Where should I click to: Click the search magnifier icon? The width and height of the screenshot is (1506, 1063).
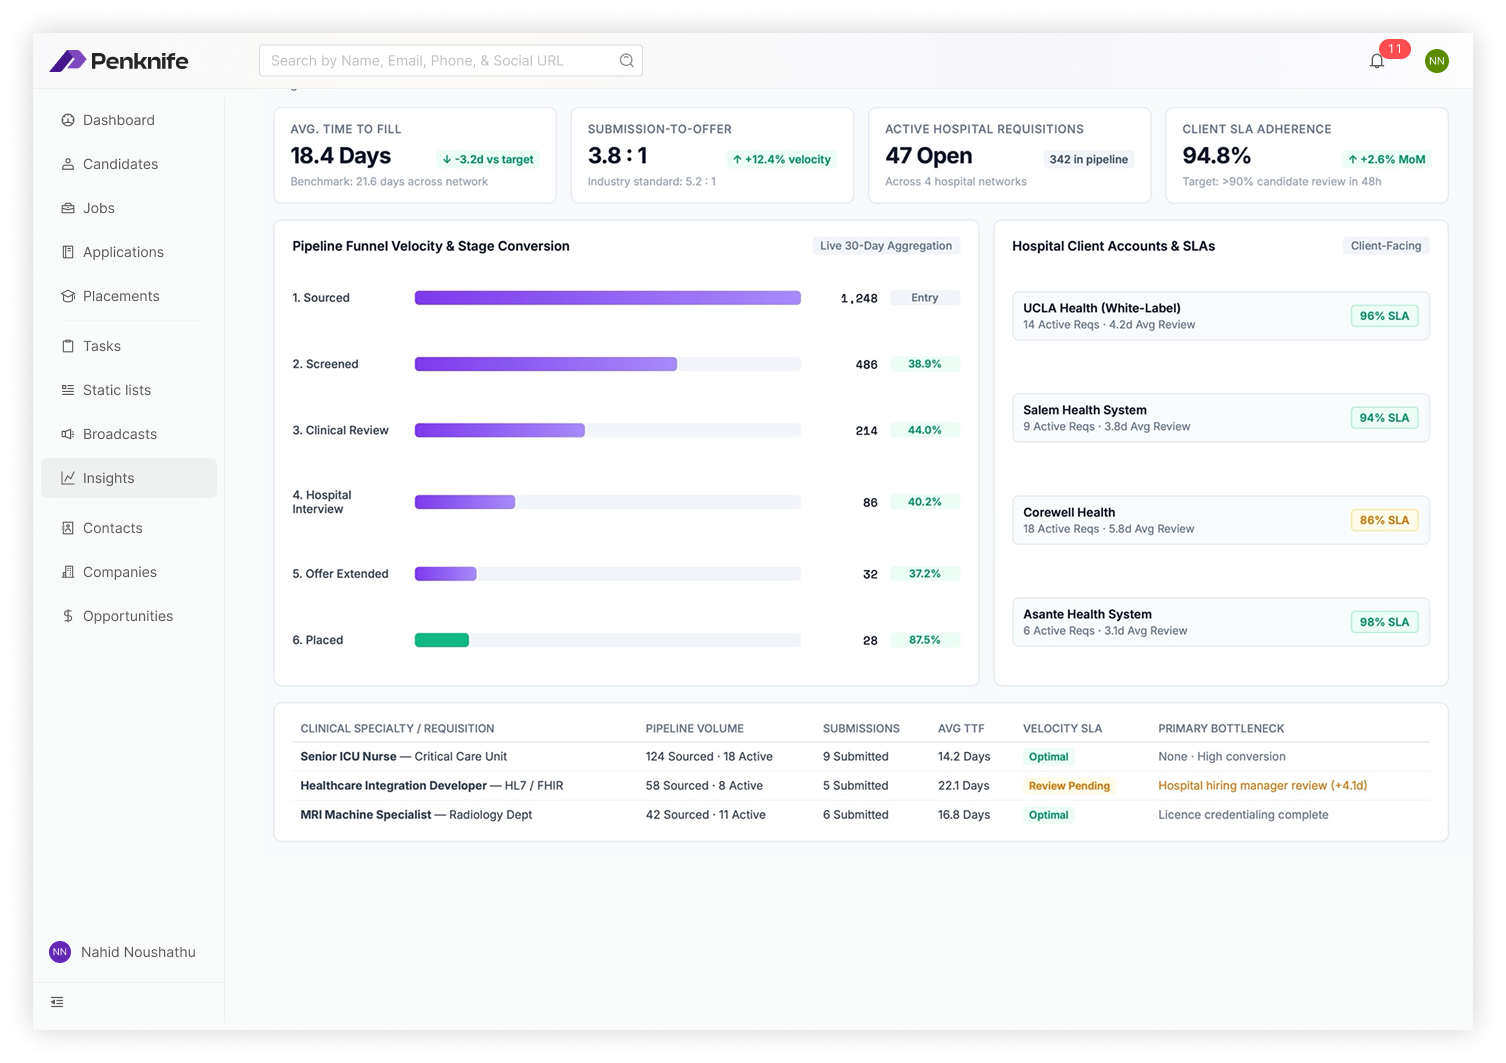click(627, 61)
